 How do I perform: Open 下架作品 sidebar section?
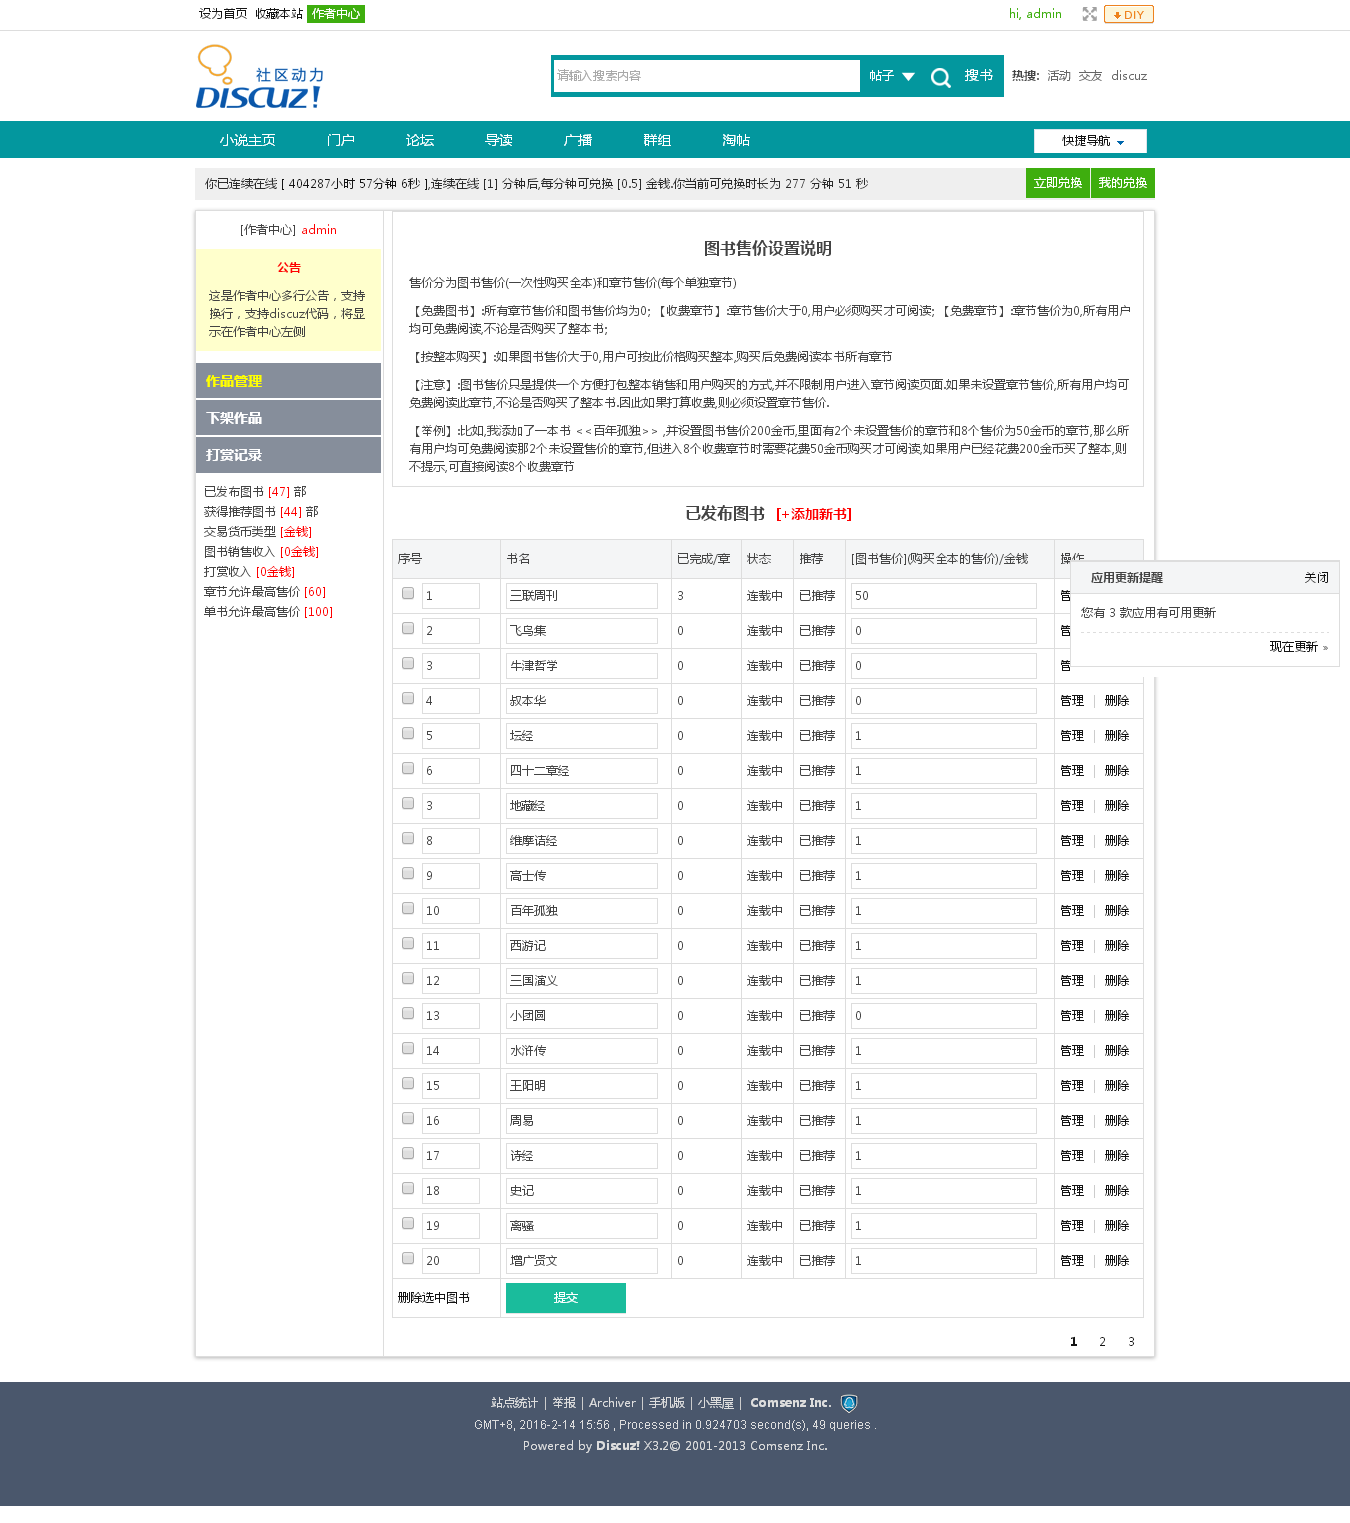tap(288, 418)
